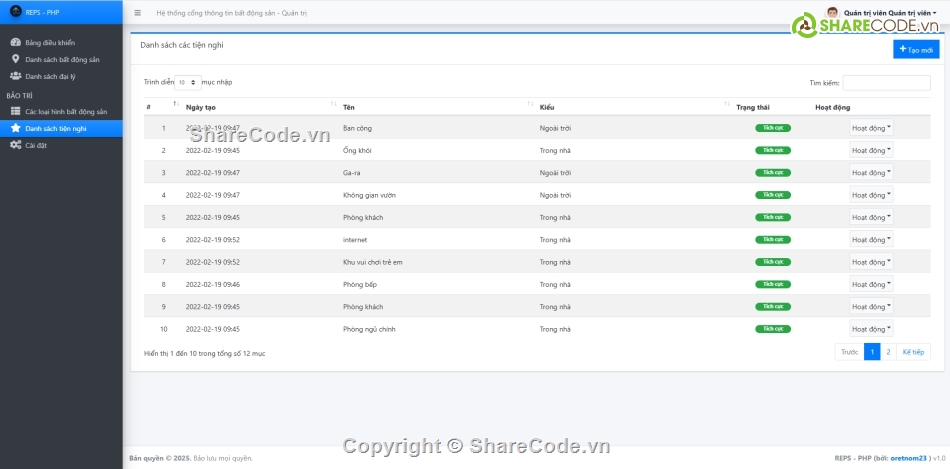Focus the Tìm kiếm search field
Viewport: 950px width, 469px height.
[886, 83]
